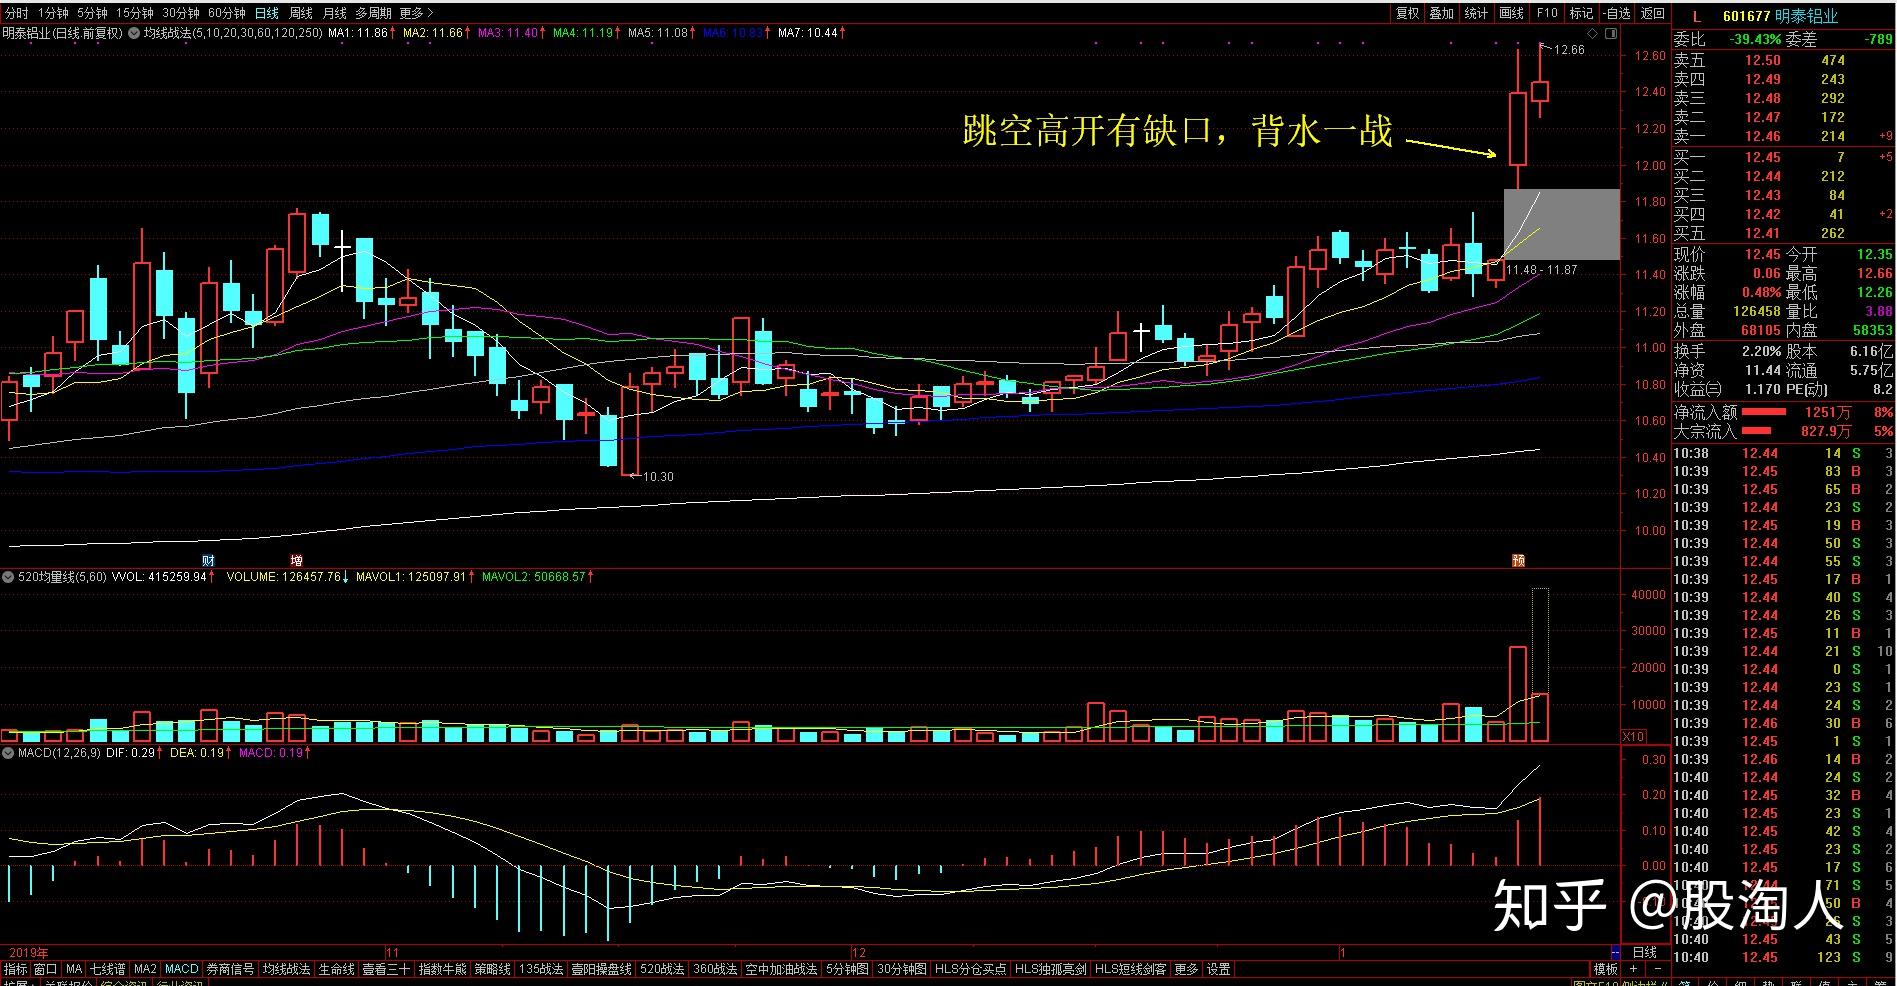Switch to 周线 weekly chart
The width and height of the screenshot is (1897, 986).
click(x=301, y=13)
